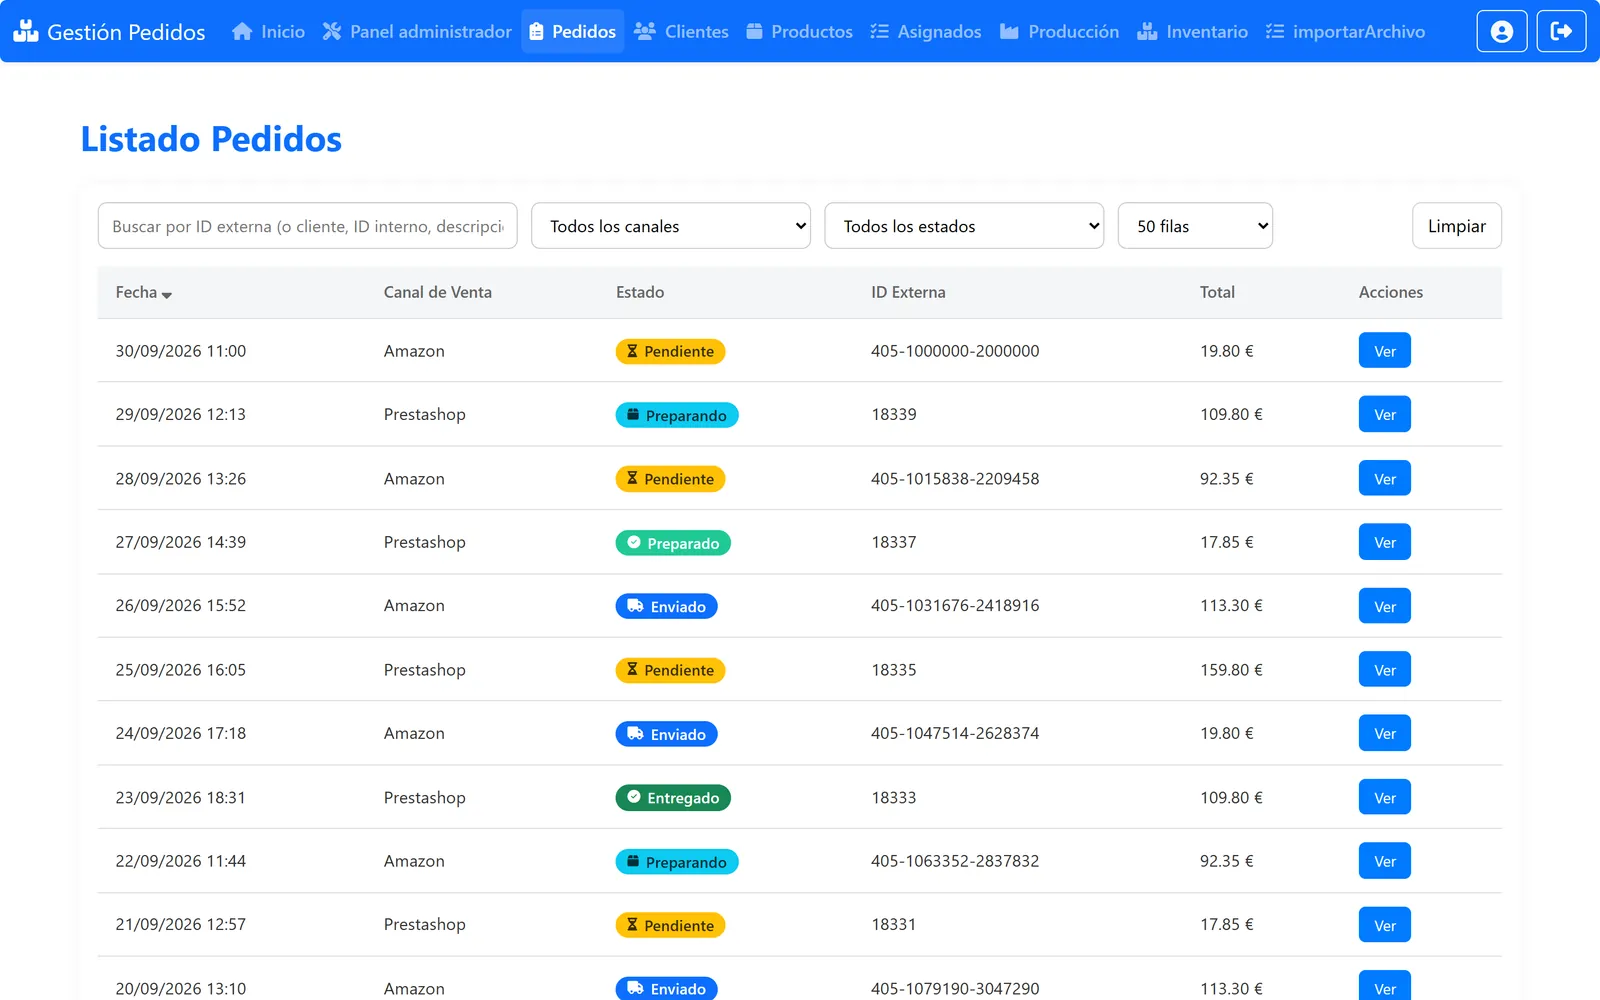View order 405-1031676-2418916 via Ver
This screenshot has height=1000, width=1600.
tap(1385, 606)
